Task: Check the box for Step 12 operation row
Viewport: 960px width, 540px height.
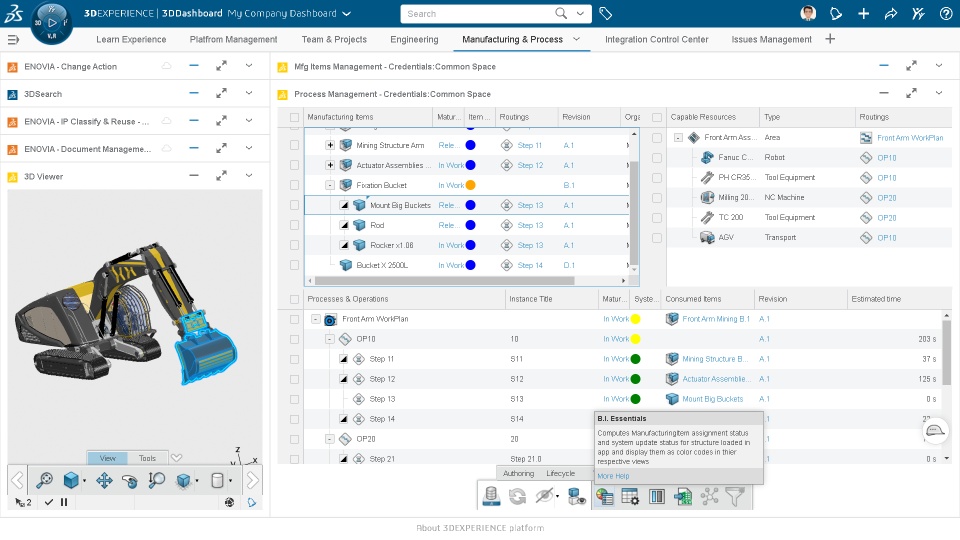Action: (x=294, y=379)
